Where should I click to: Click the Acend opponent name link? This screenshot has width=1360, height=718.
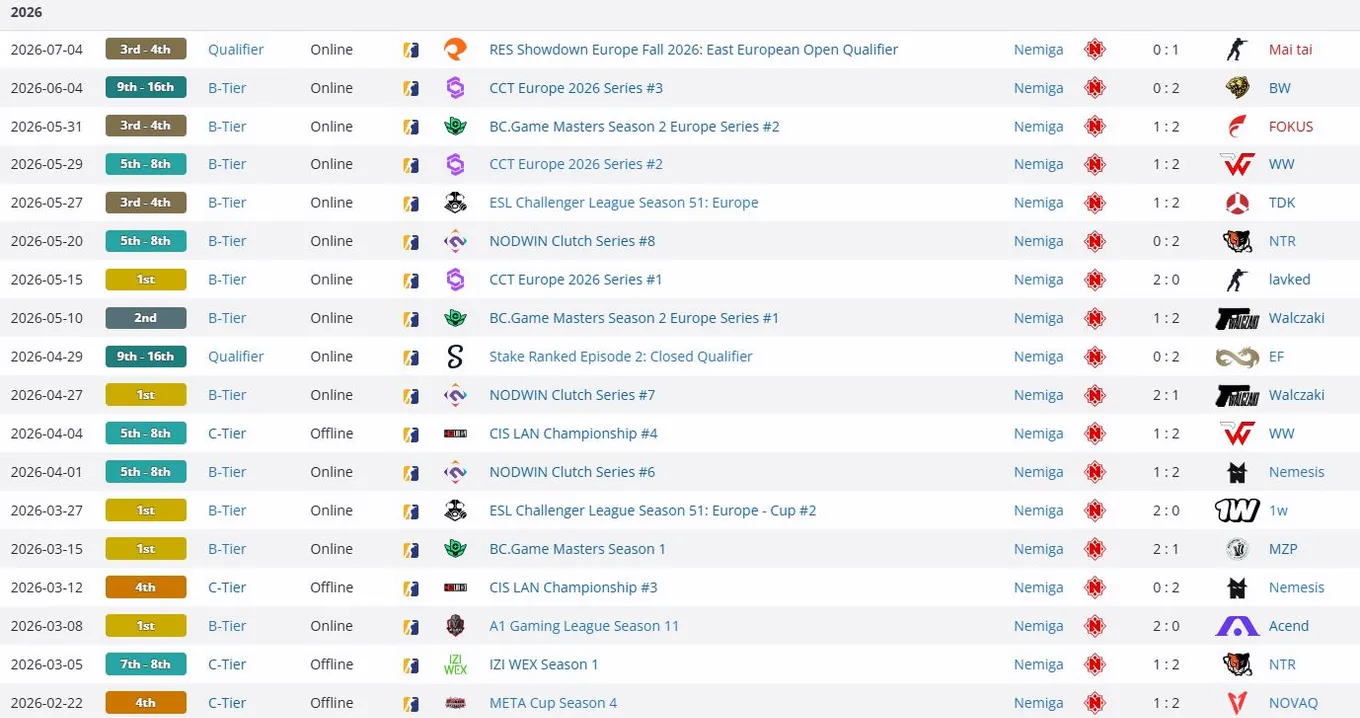click(x=1288, y=626)
